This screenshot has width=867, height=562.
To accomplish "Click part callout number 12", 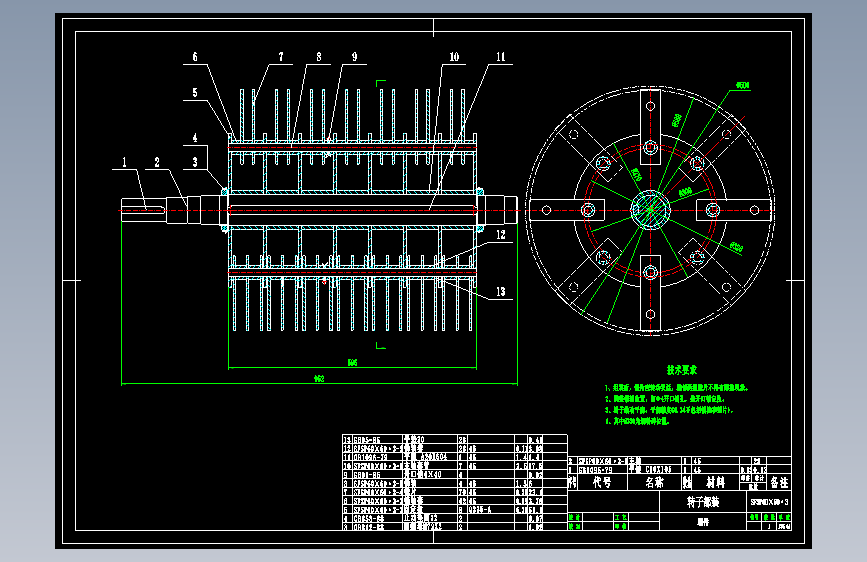I will pos(500,235).
